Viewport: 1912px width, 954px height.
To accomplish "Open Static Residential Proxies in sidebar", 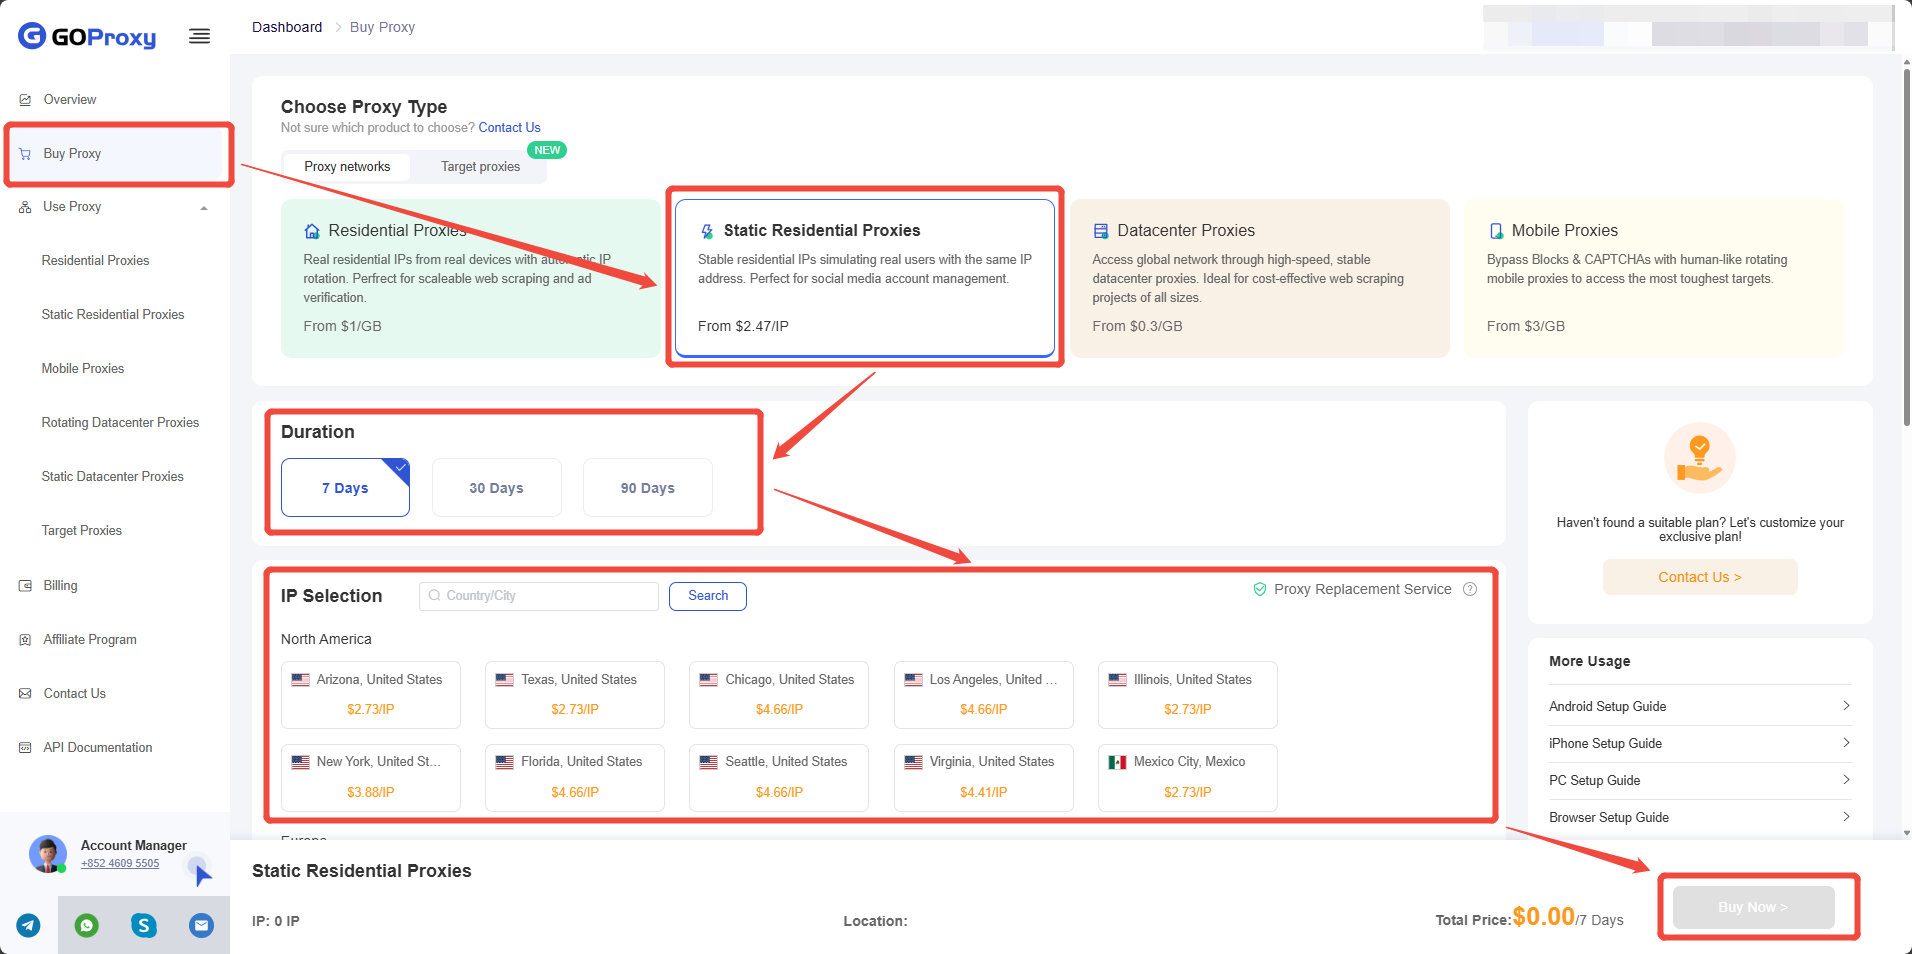I will click(113, 315).
